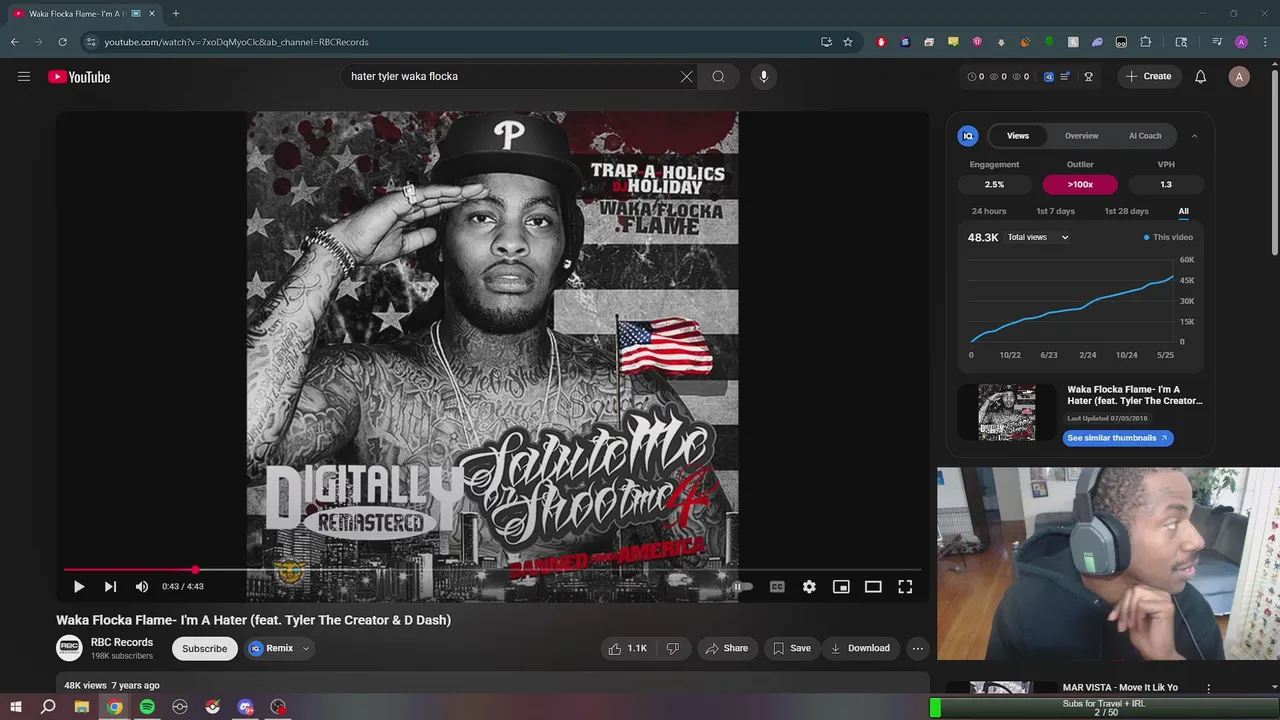
Task: Save the video to a playlist
Action: pos(792,648)
